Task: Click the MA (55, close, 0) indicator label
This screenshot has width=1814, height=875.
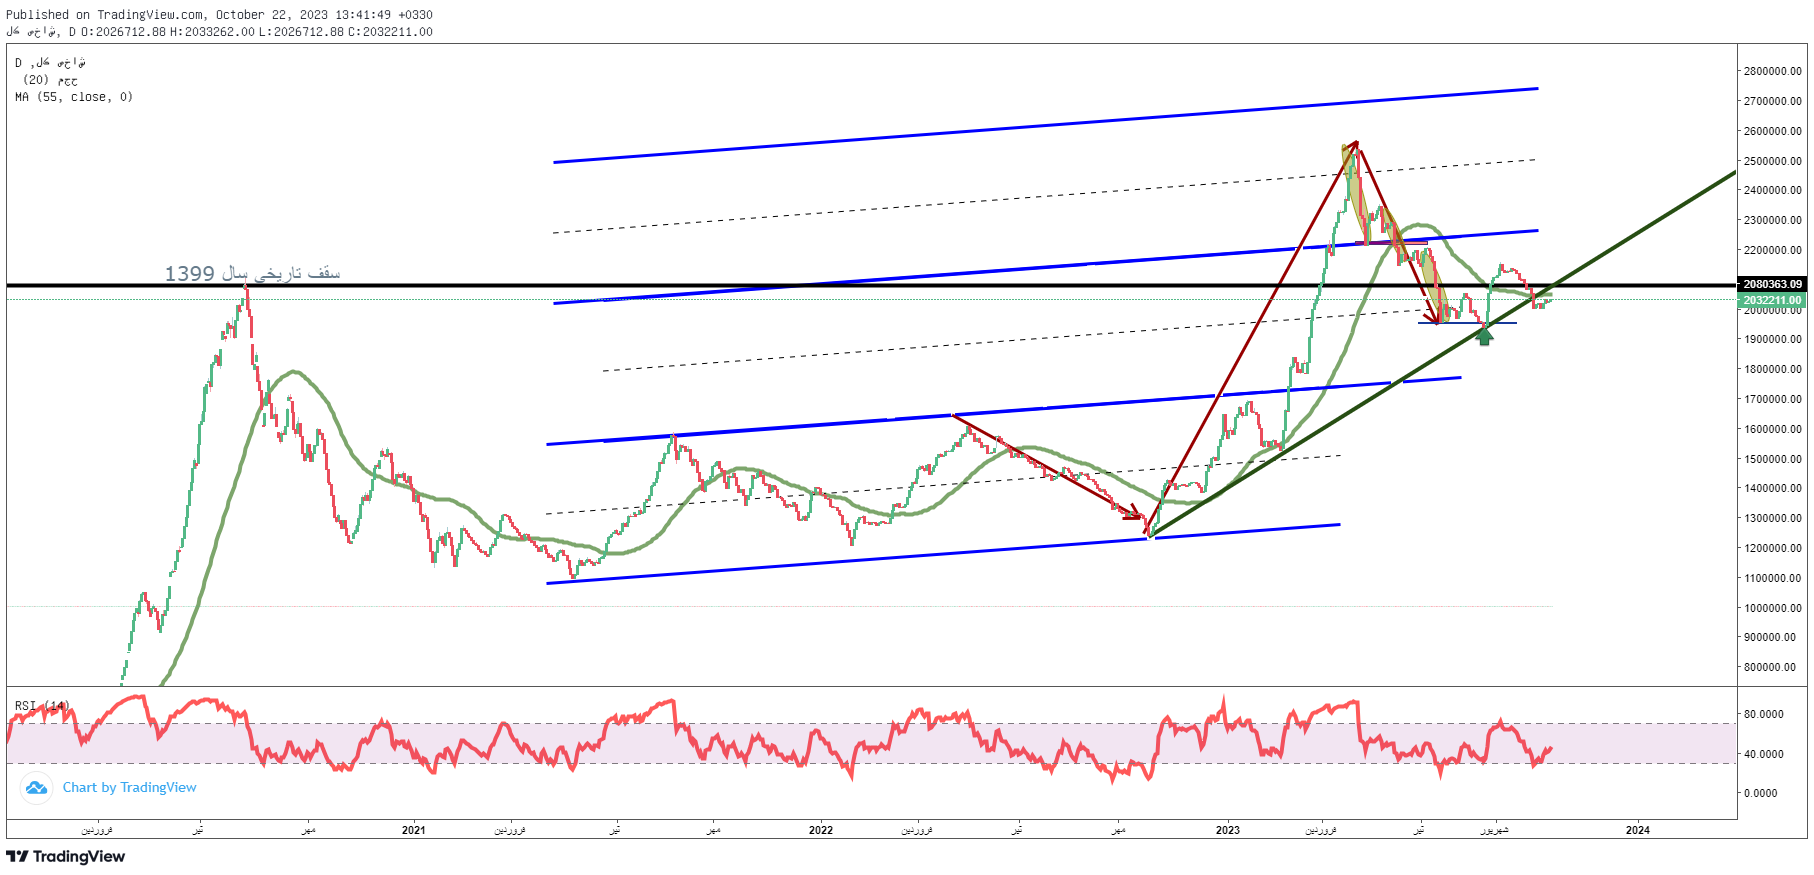Action: tap(74, 97)
